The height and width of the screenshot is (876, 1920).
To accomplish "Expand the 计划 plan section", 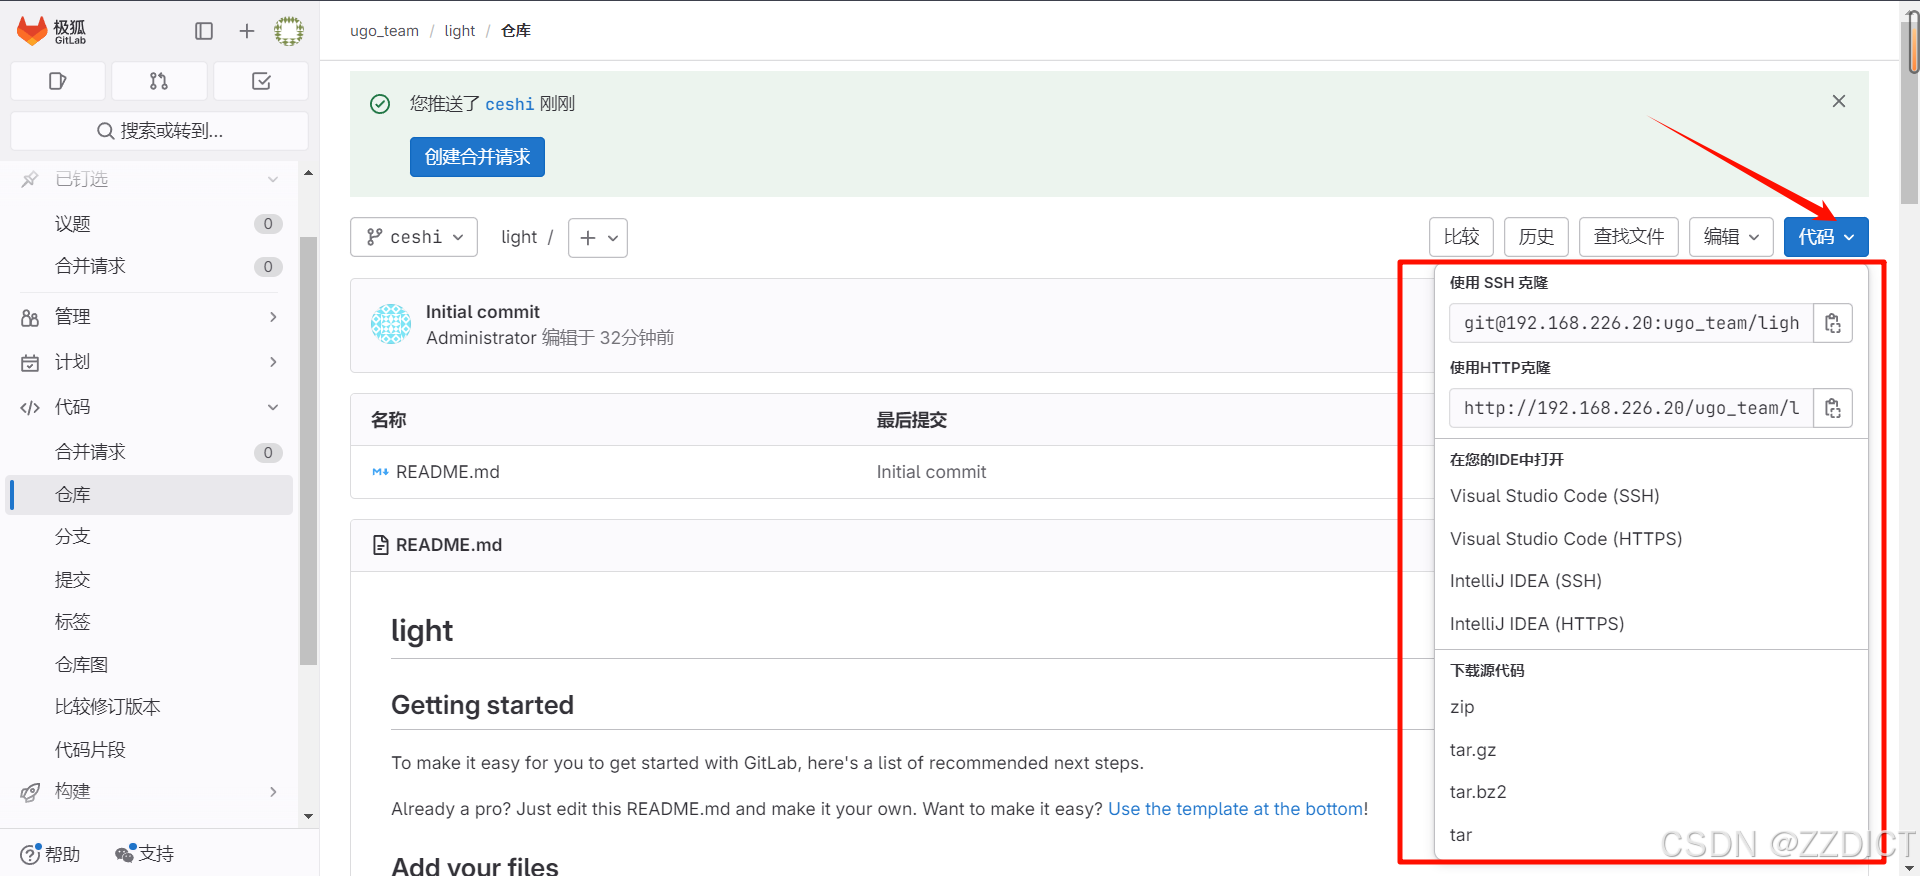I will pos(150,362).
